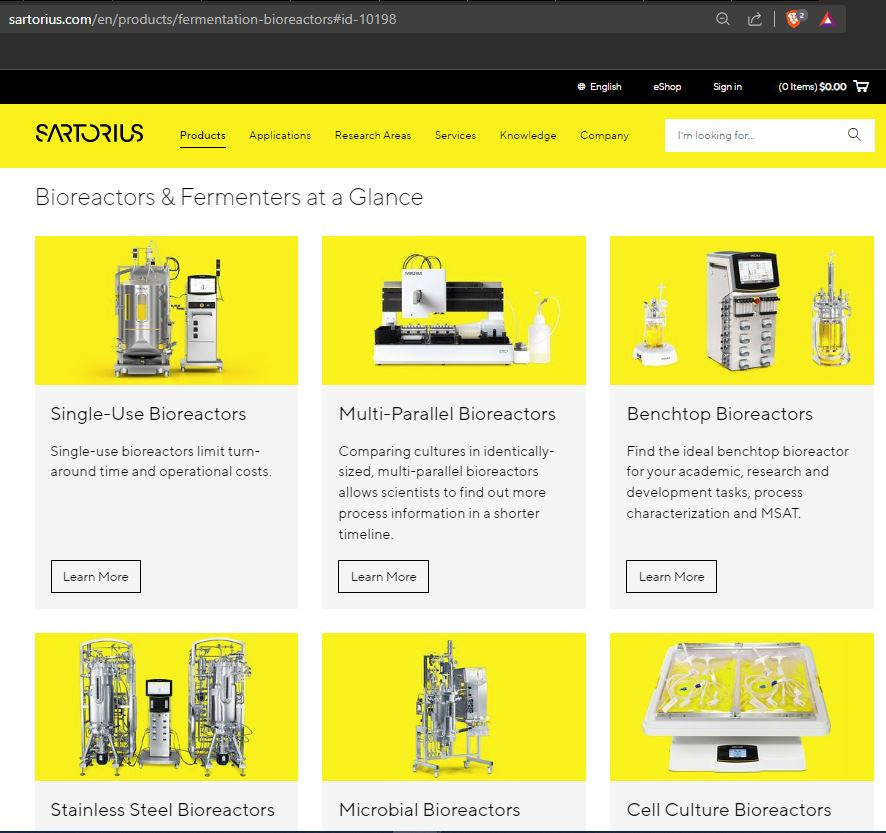
Task: Click the search magnifier in site search box
Action: pyautogui.click(x=854, y=135)
